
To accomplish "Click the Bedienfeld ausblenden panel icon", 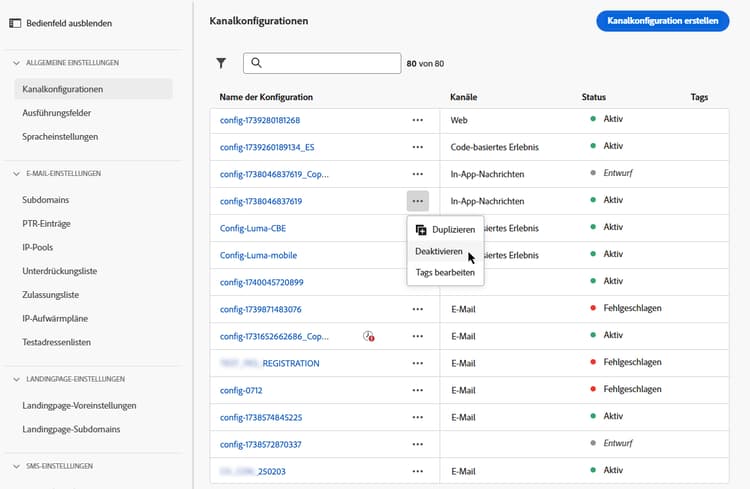I will [x=15, y=22].
